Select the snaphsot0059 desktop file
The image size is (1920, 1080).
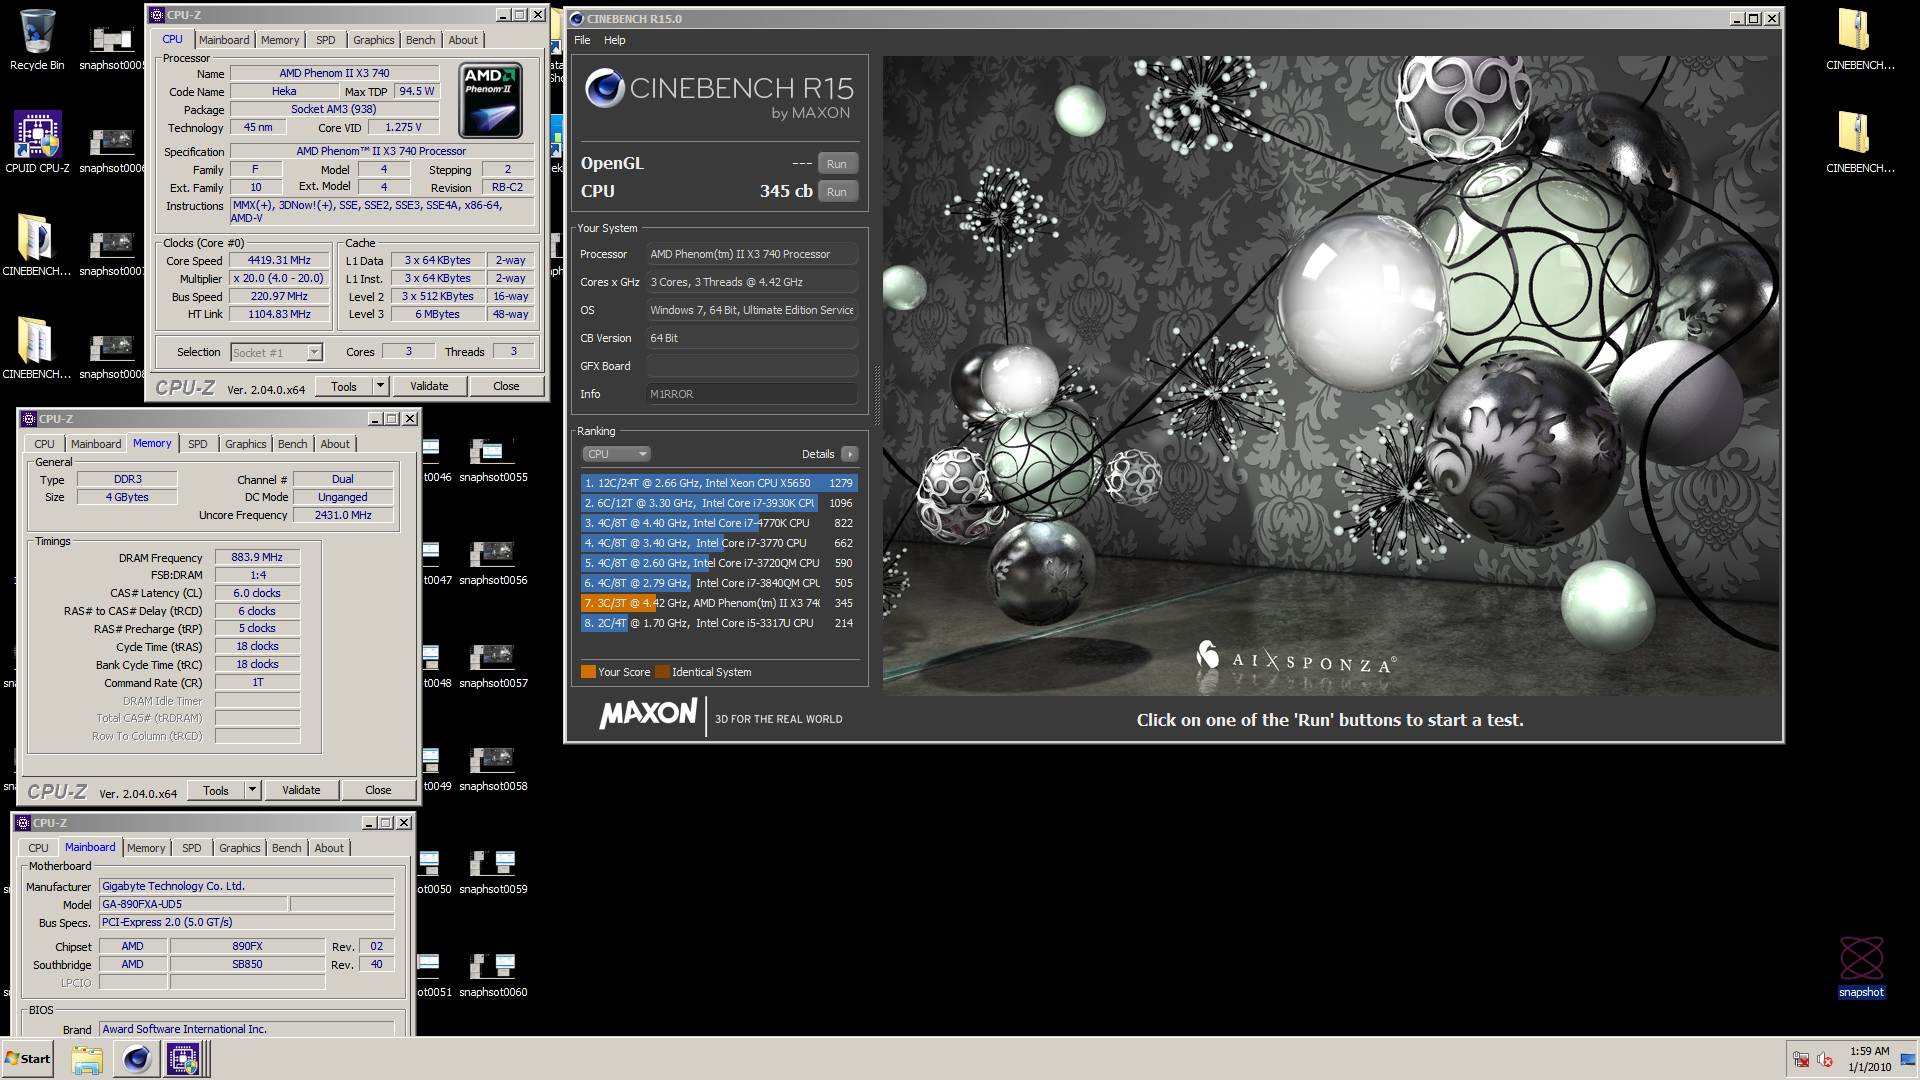coord(493,873)
